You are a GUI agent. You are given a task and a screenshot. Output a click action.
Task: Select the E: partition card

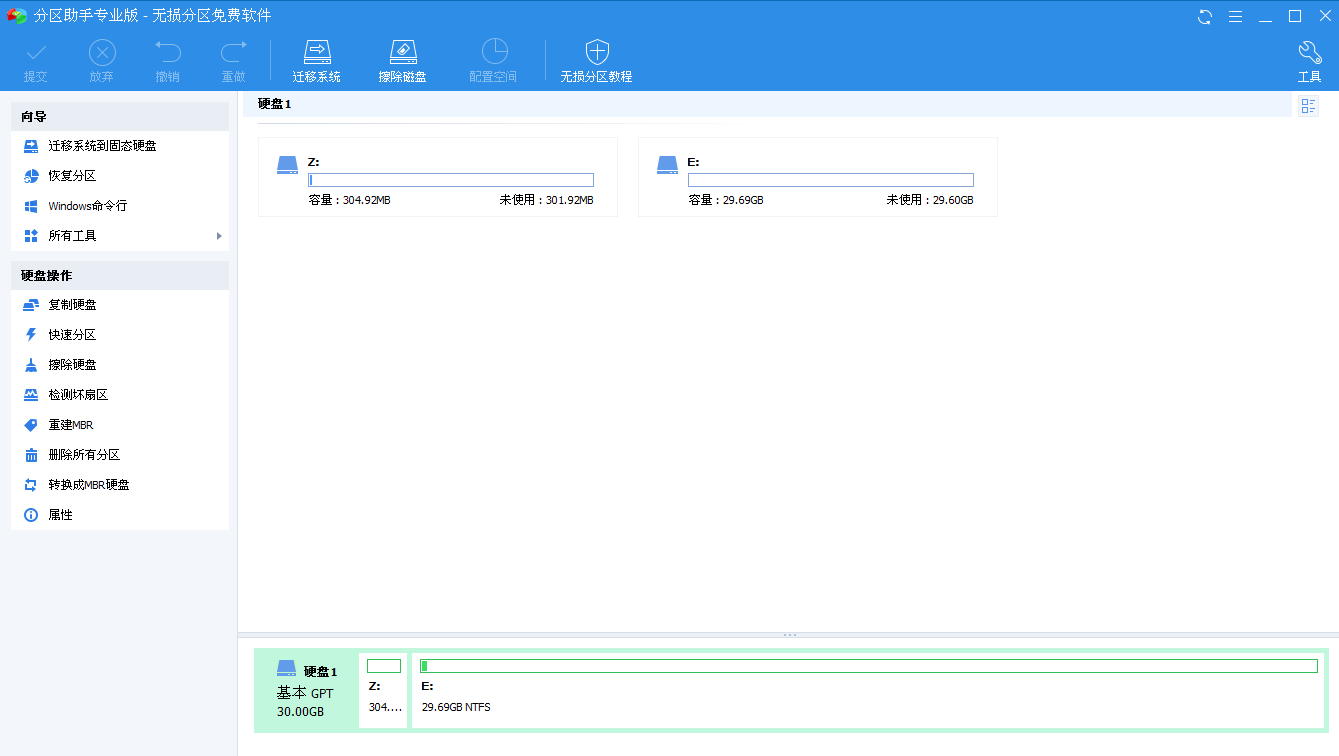[817, 177]
